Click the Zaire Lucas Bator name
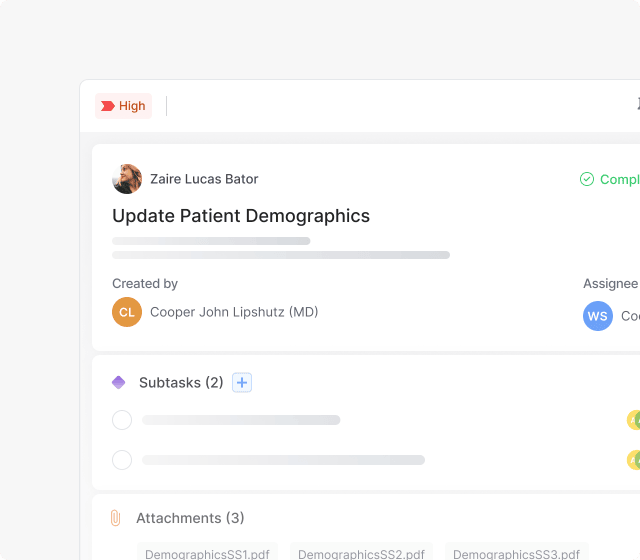640x560 pixels. click(204, 179)
